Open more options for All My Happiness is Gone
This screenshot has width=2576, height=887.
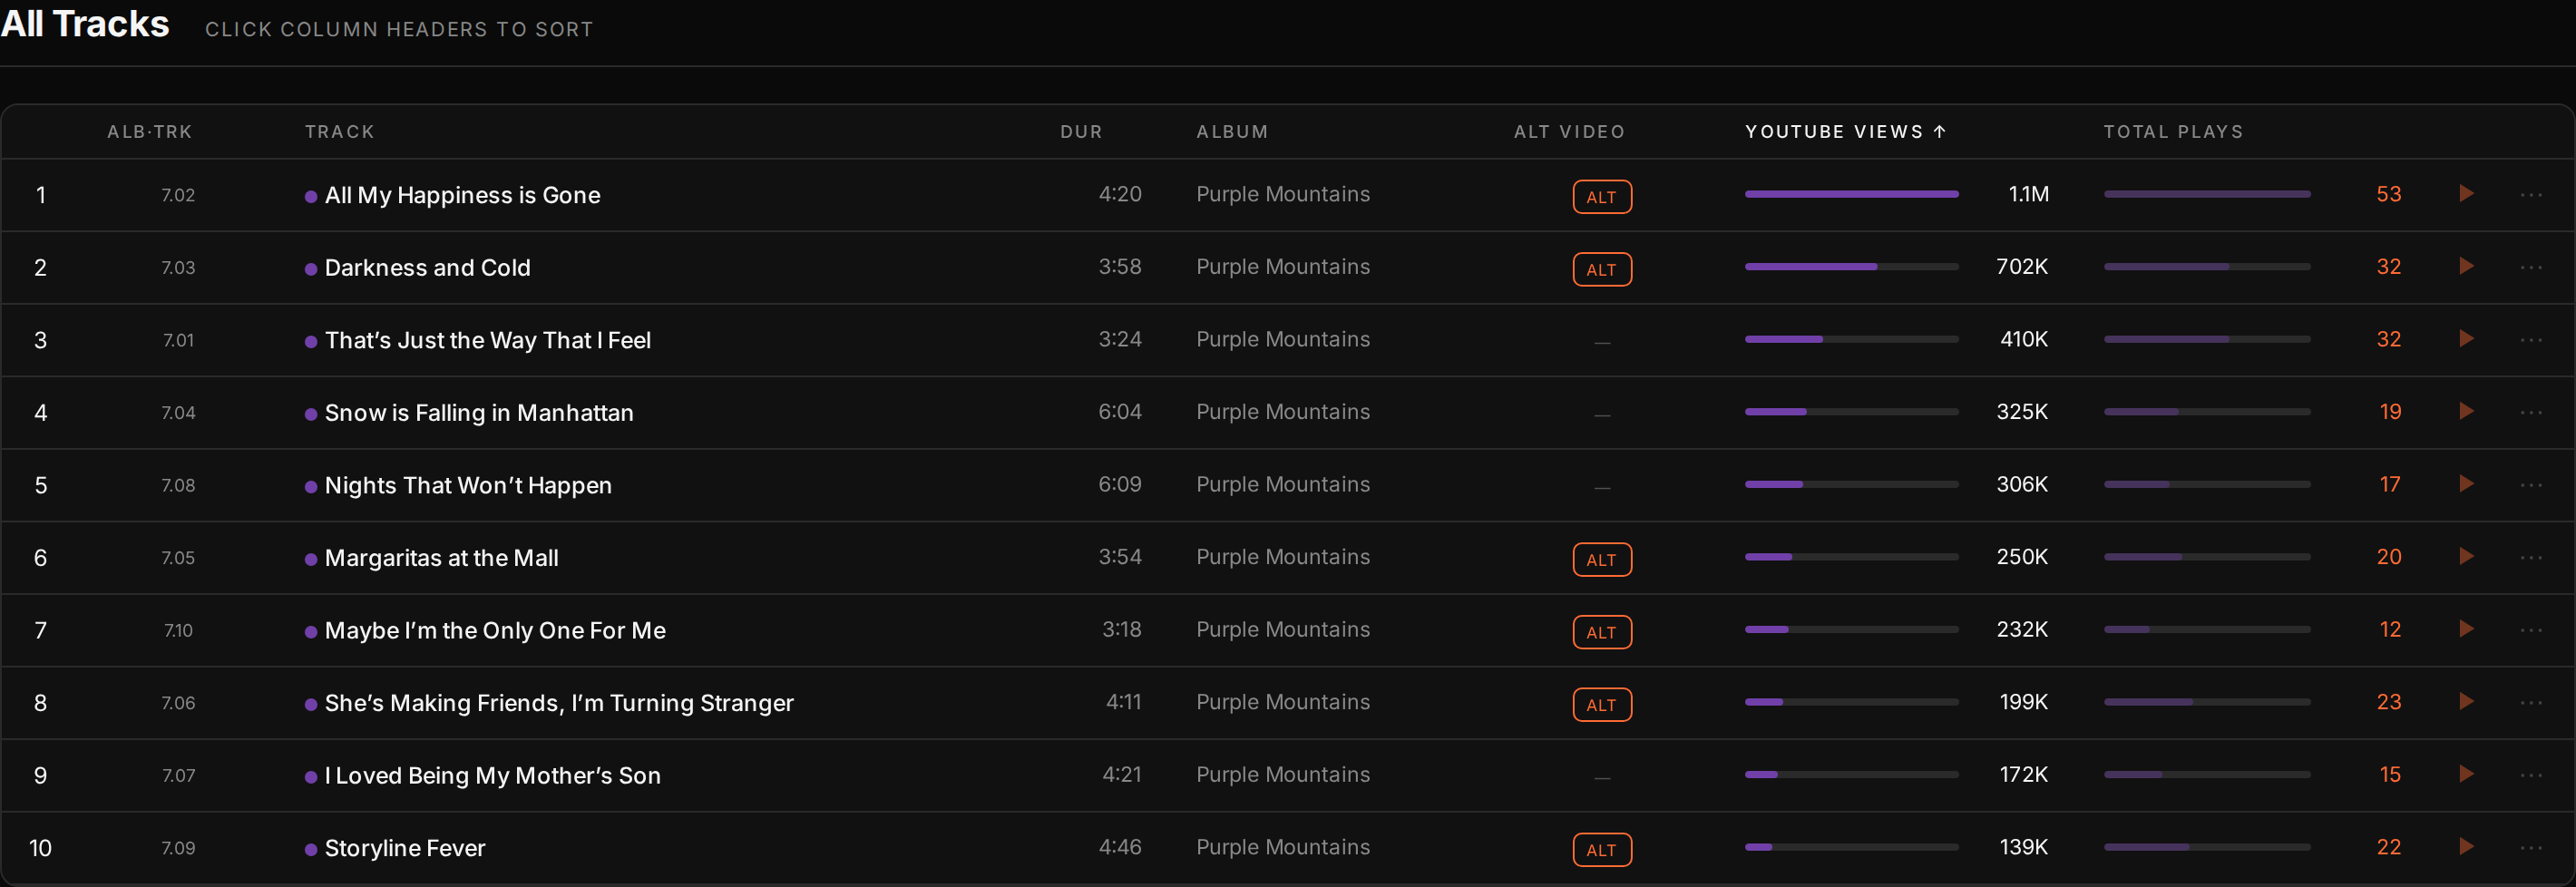(x=2531, y=195)
